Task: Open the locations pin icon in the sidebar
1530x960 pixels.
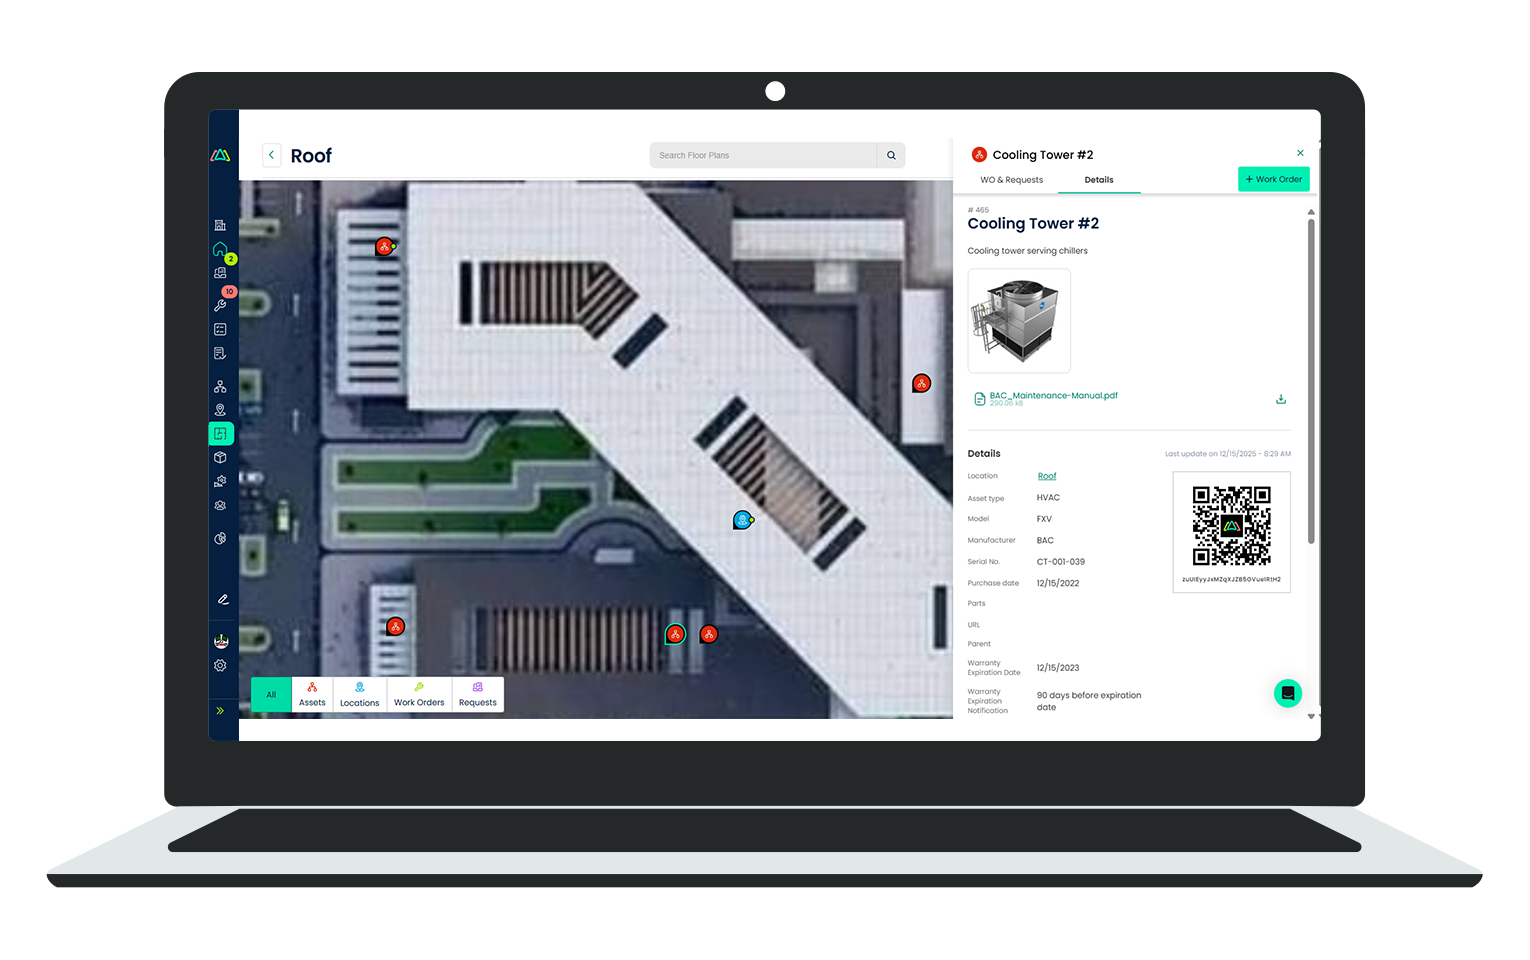Action: pos(221,408)
